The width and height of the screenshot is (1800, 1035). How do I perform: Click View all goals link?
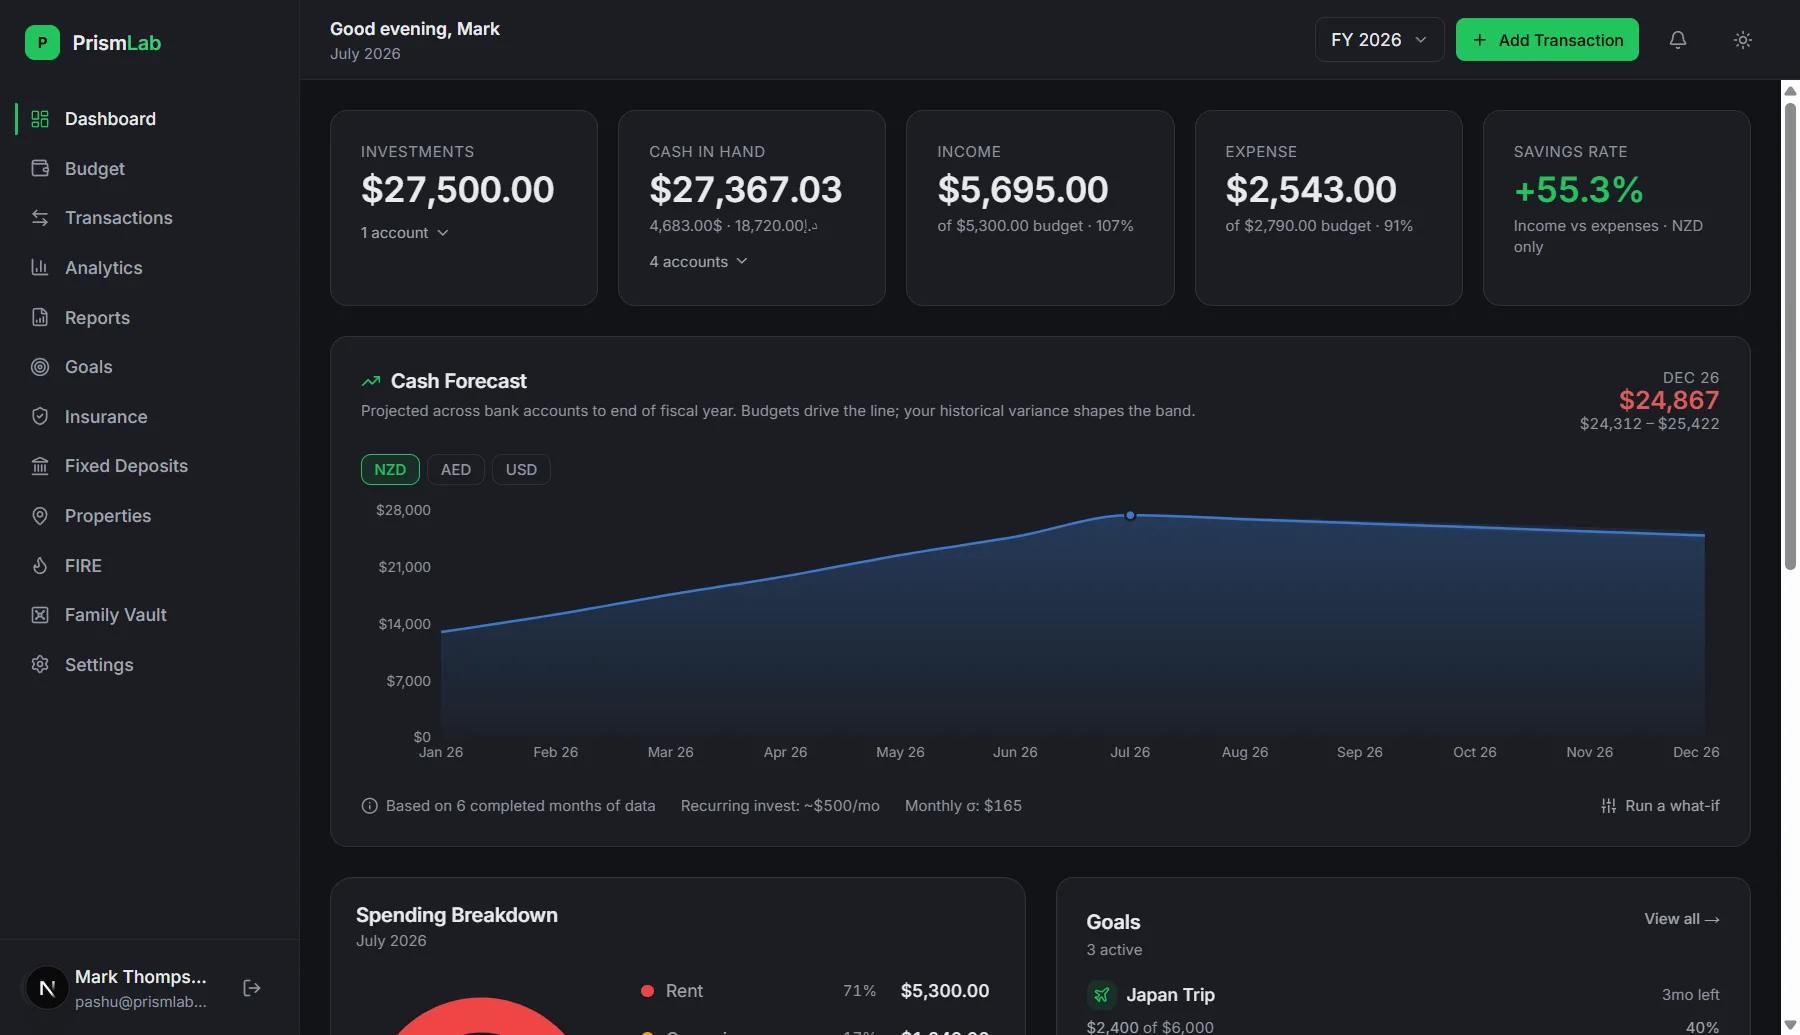click(x=1682, y=919)
